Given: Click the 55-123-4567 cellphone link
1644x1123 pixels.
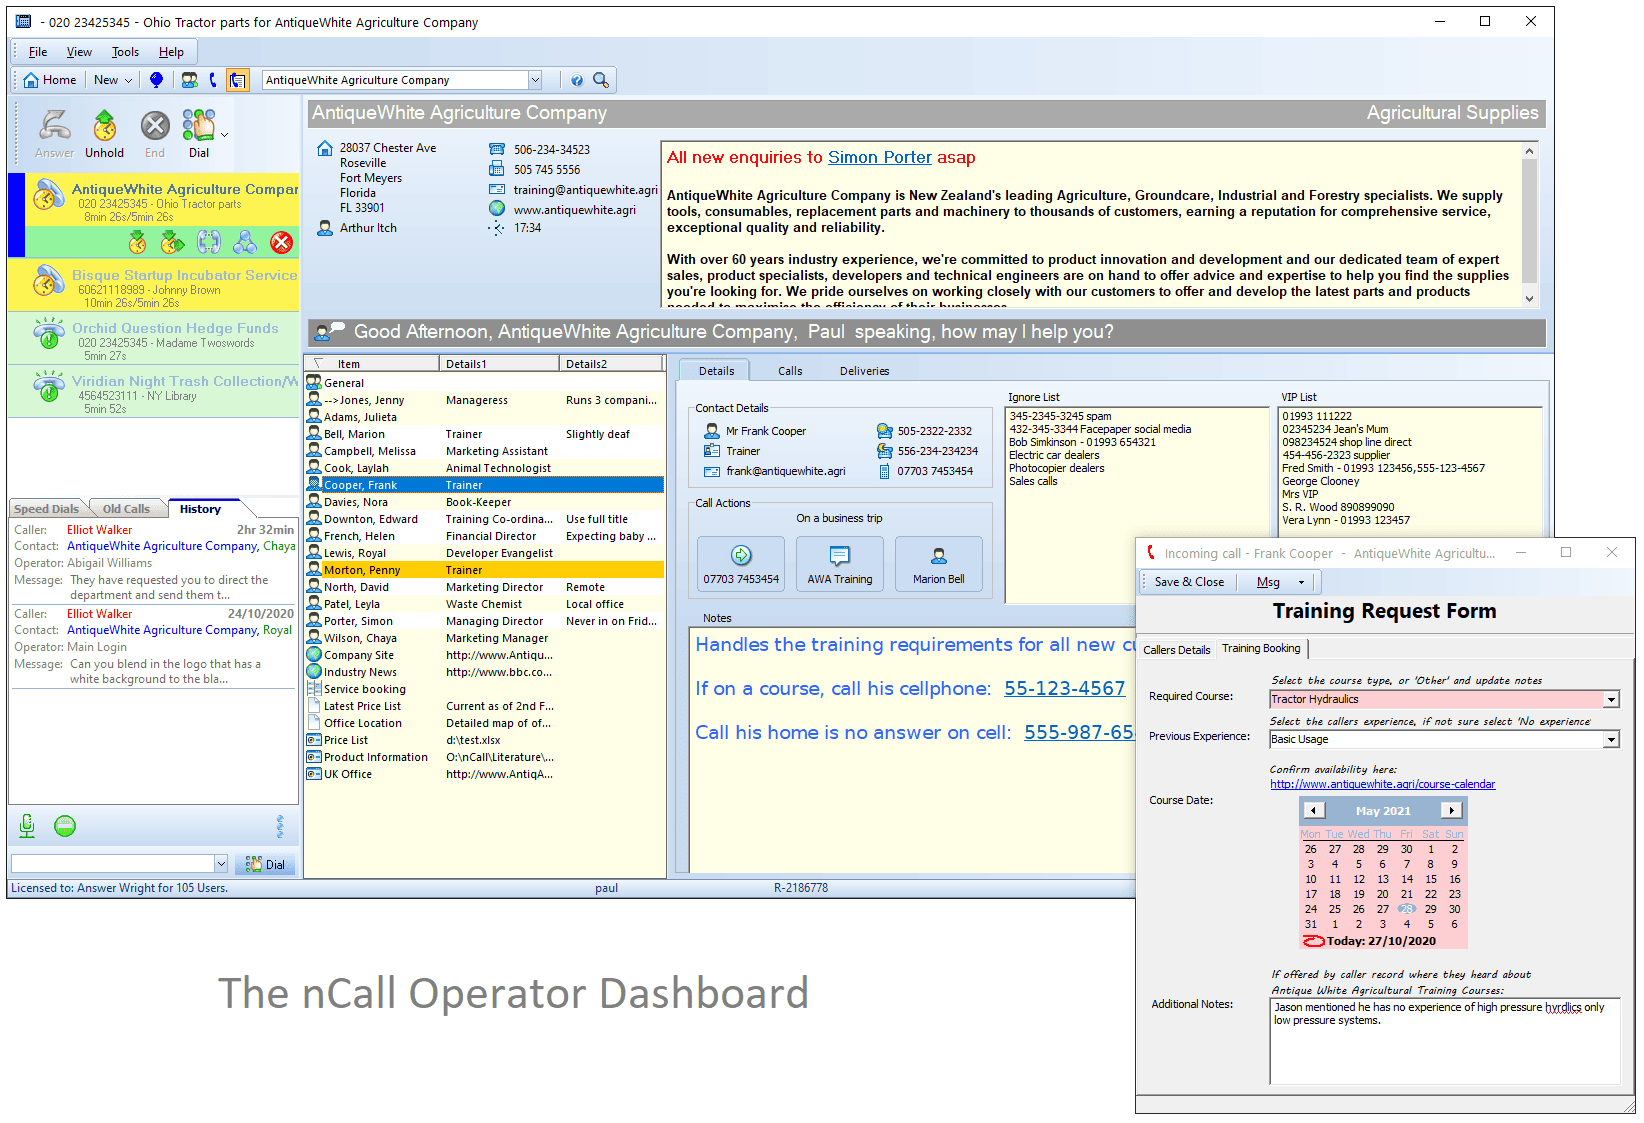Looking at the screenshot, I should [x=1064, y=688].
